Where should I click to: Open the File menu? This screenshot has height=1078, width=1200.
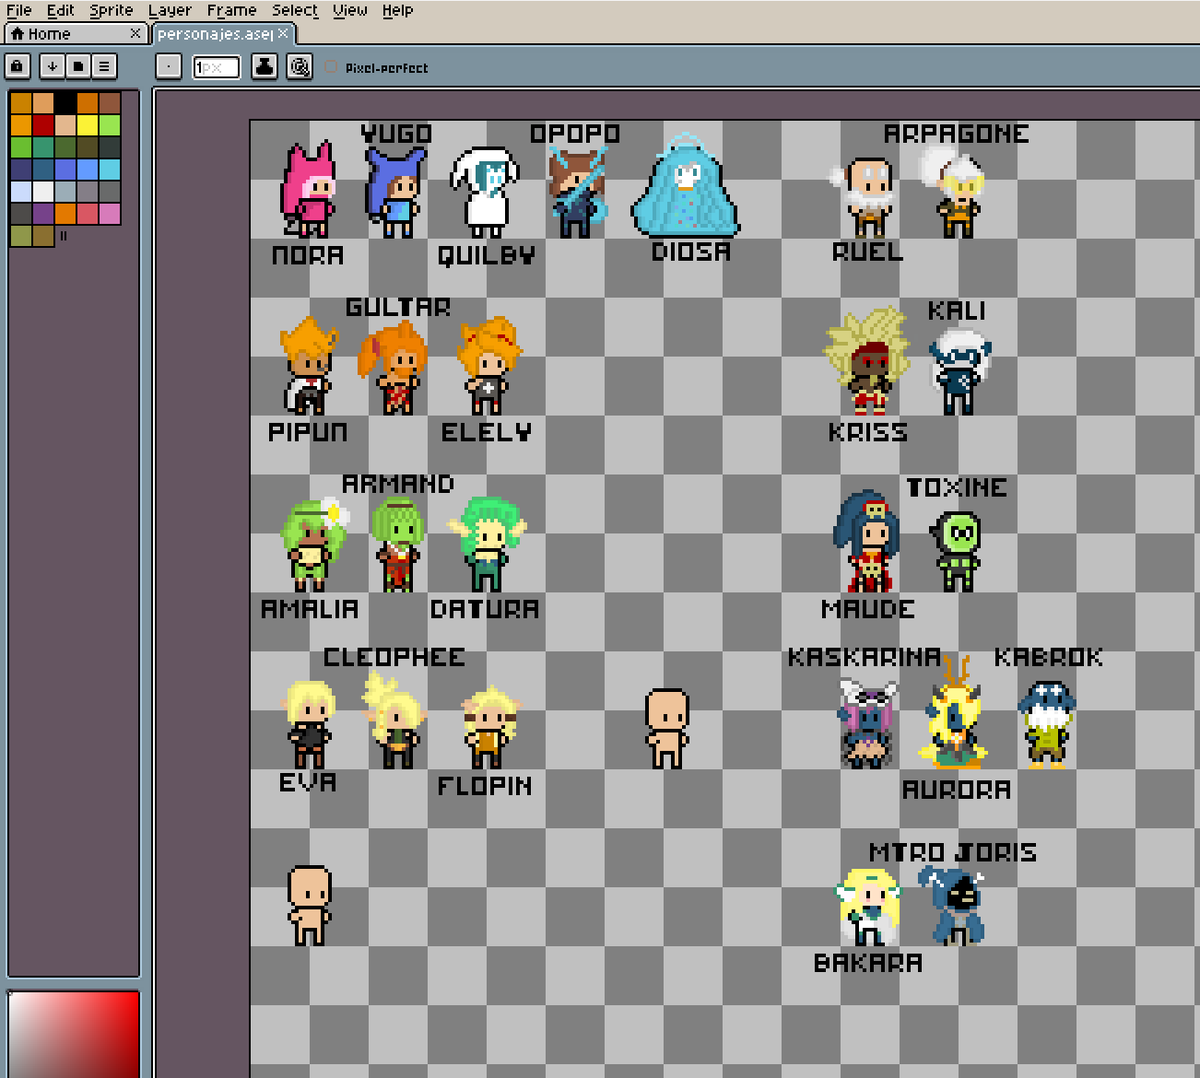[19, 10]
